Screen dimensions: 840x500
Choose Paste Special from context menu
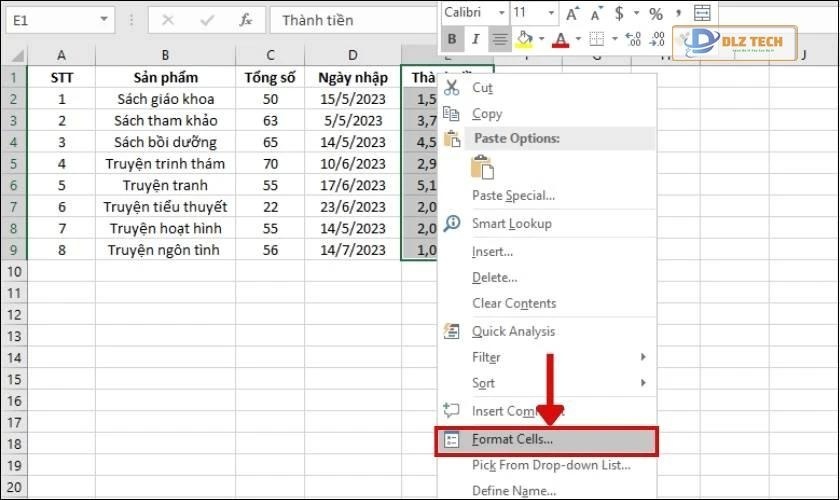(546, 196)
